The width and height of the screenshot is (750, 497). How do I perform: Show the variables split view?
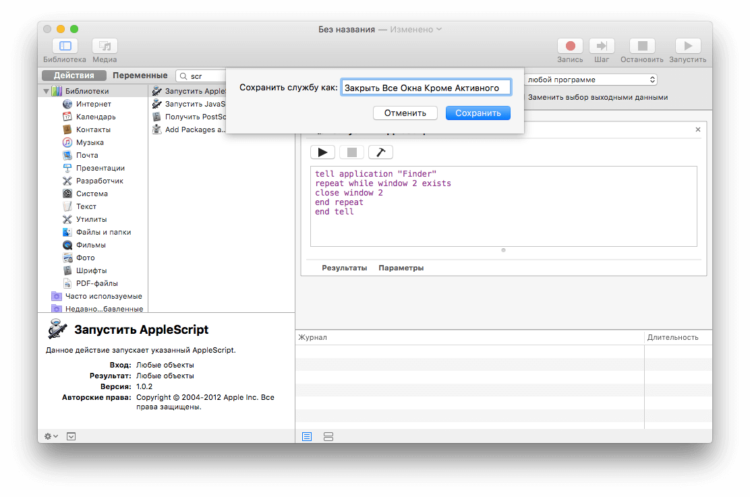pos(328,436)
